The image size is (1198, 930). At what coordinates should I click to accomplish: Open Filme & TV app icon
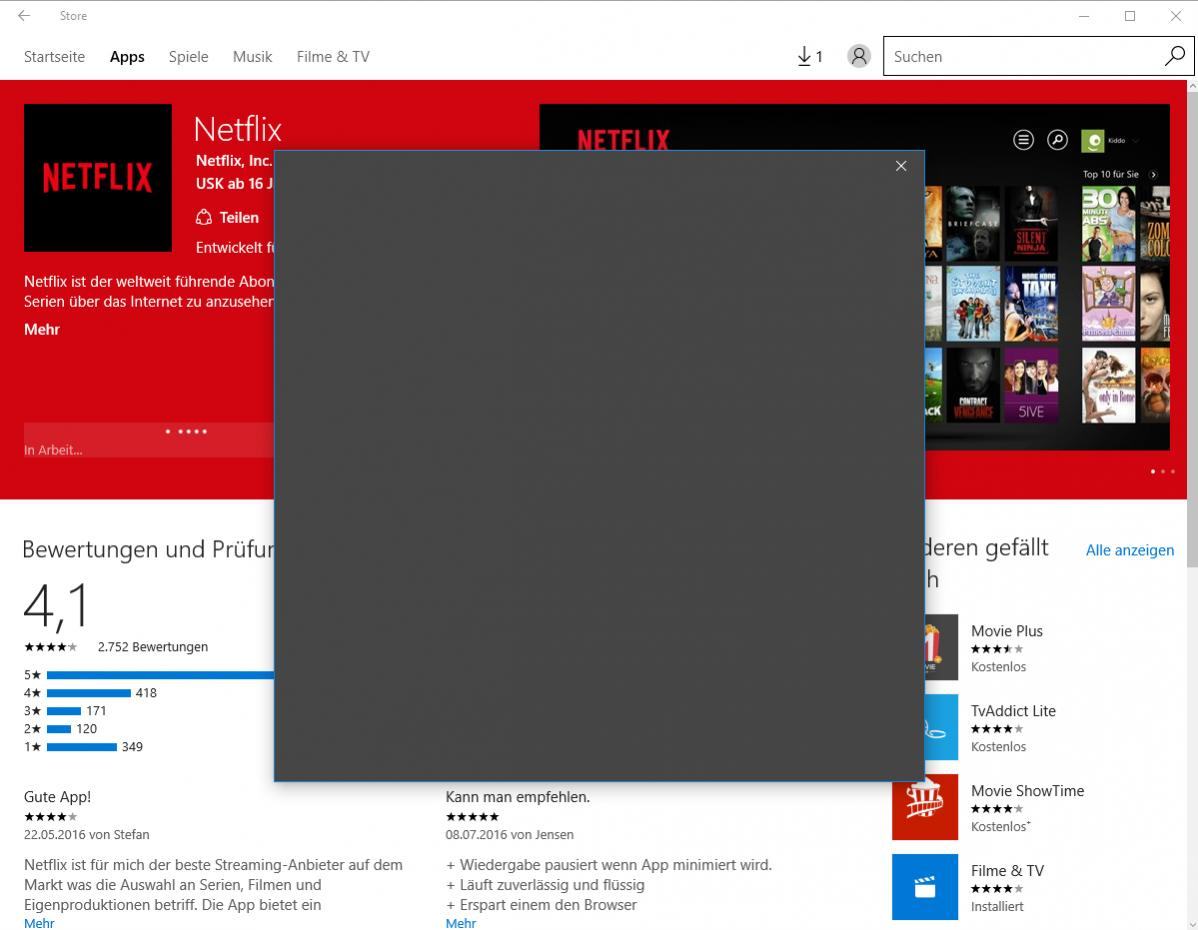click(924, 886)
